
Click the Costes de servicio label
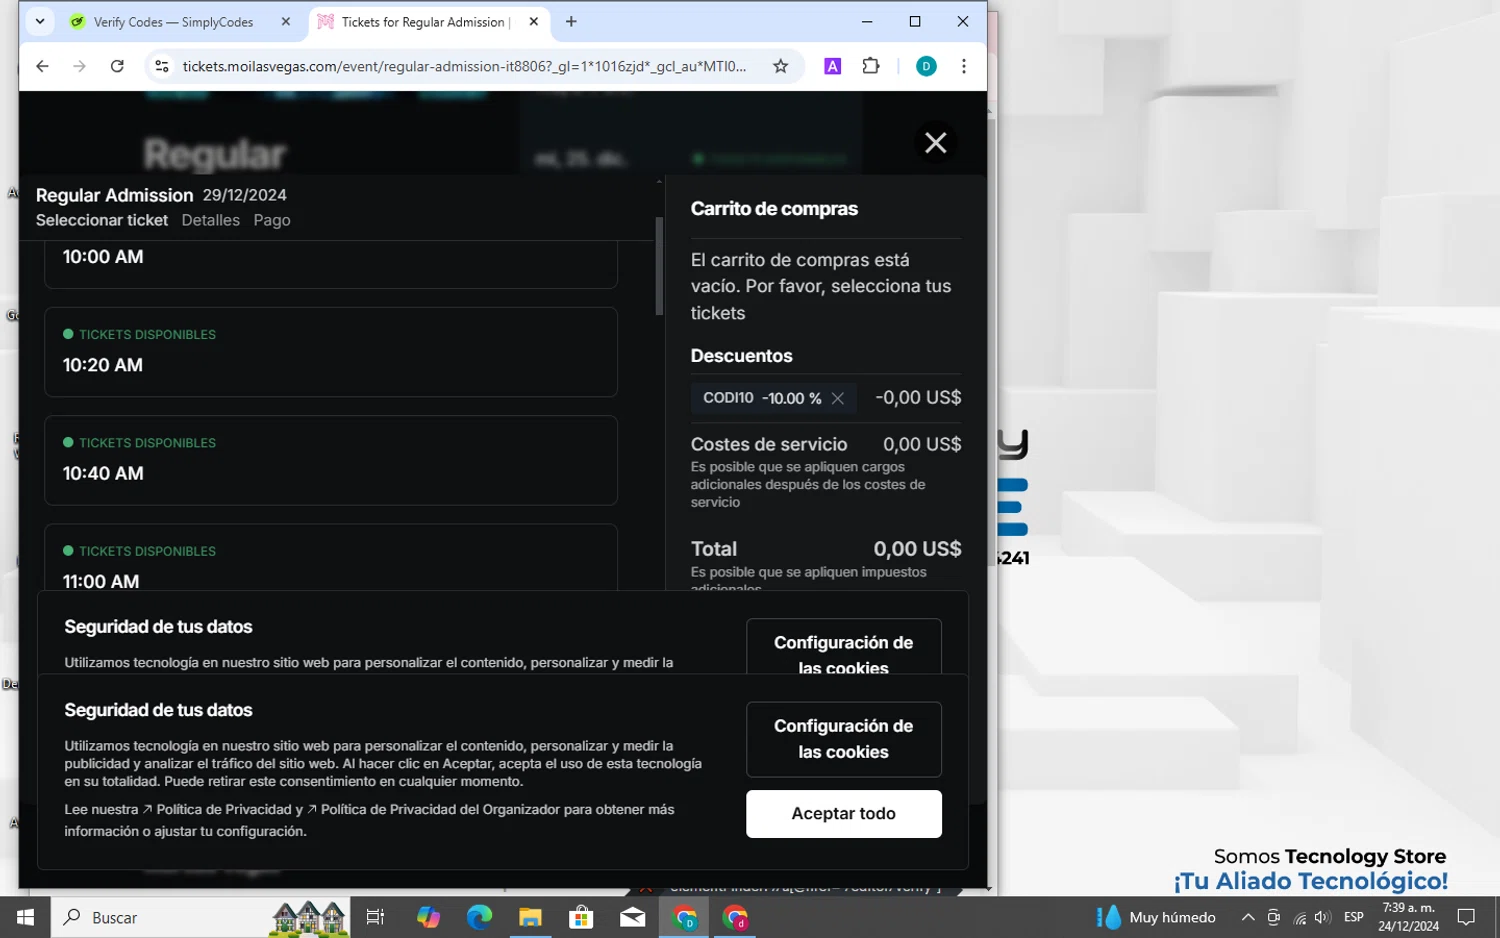click(x=769, y=444)
